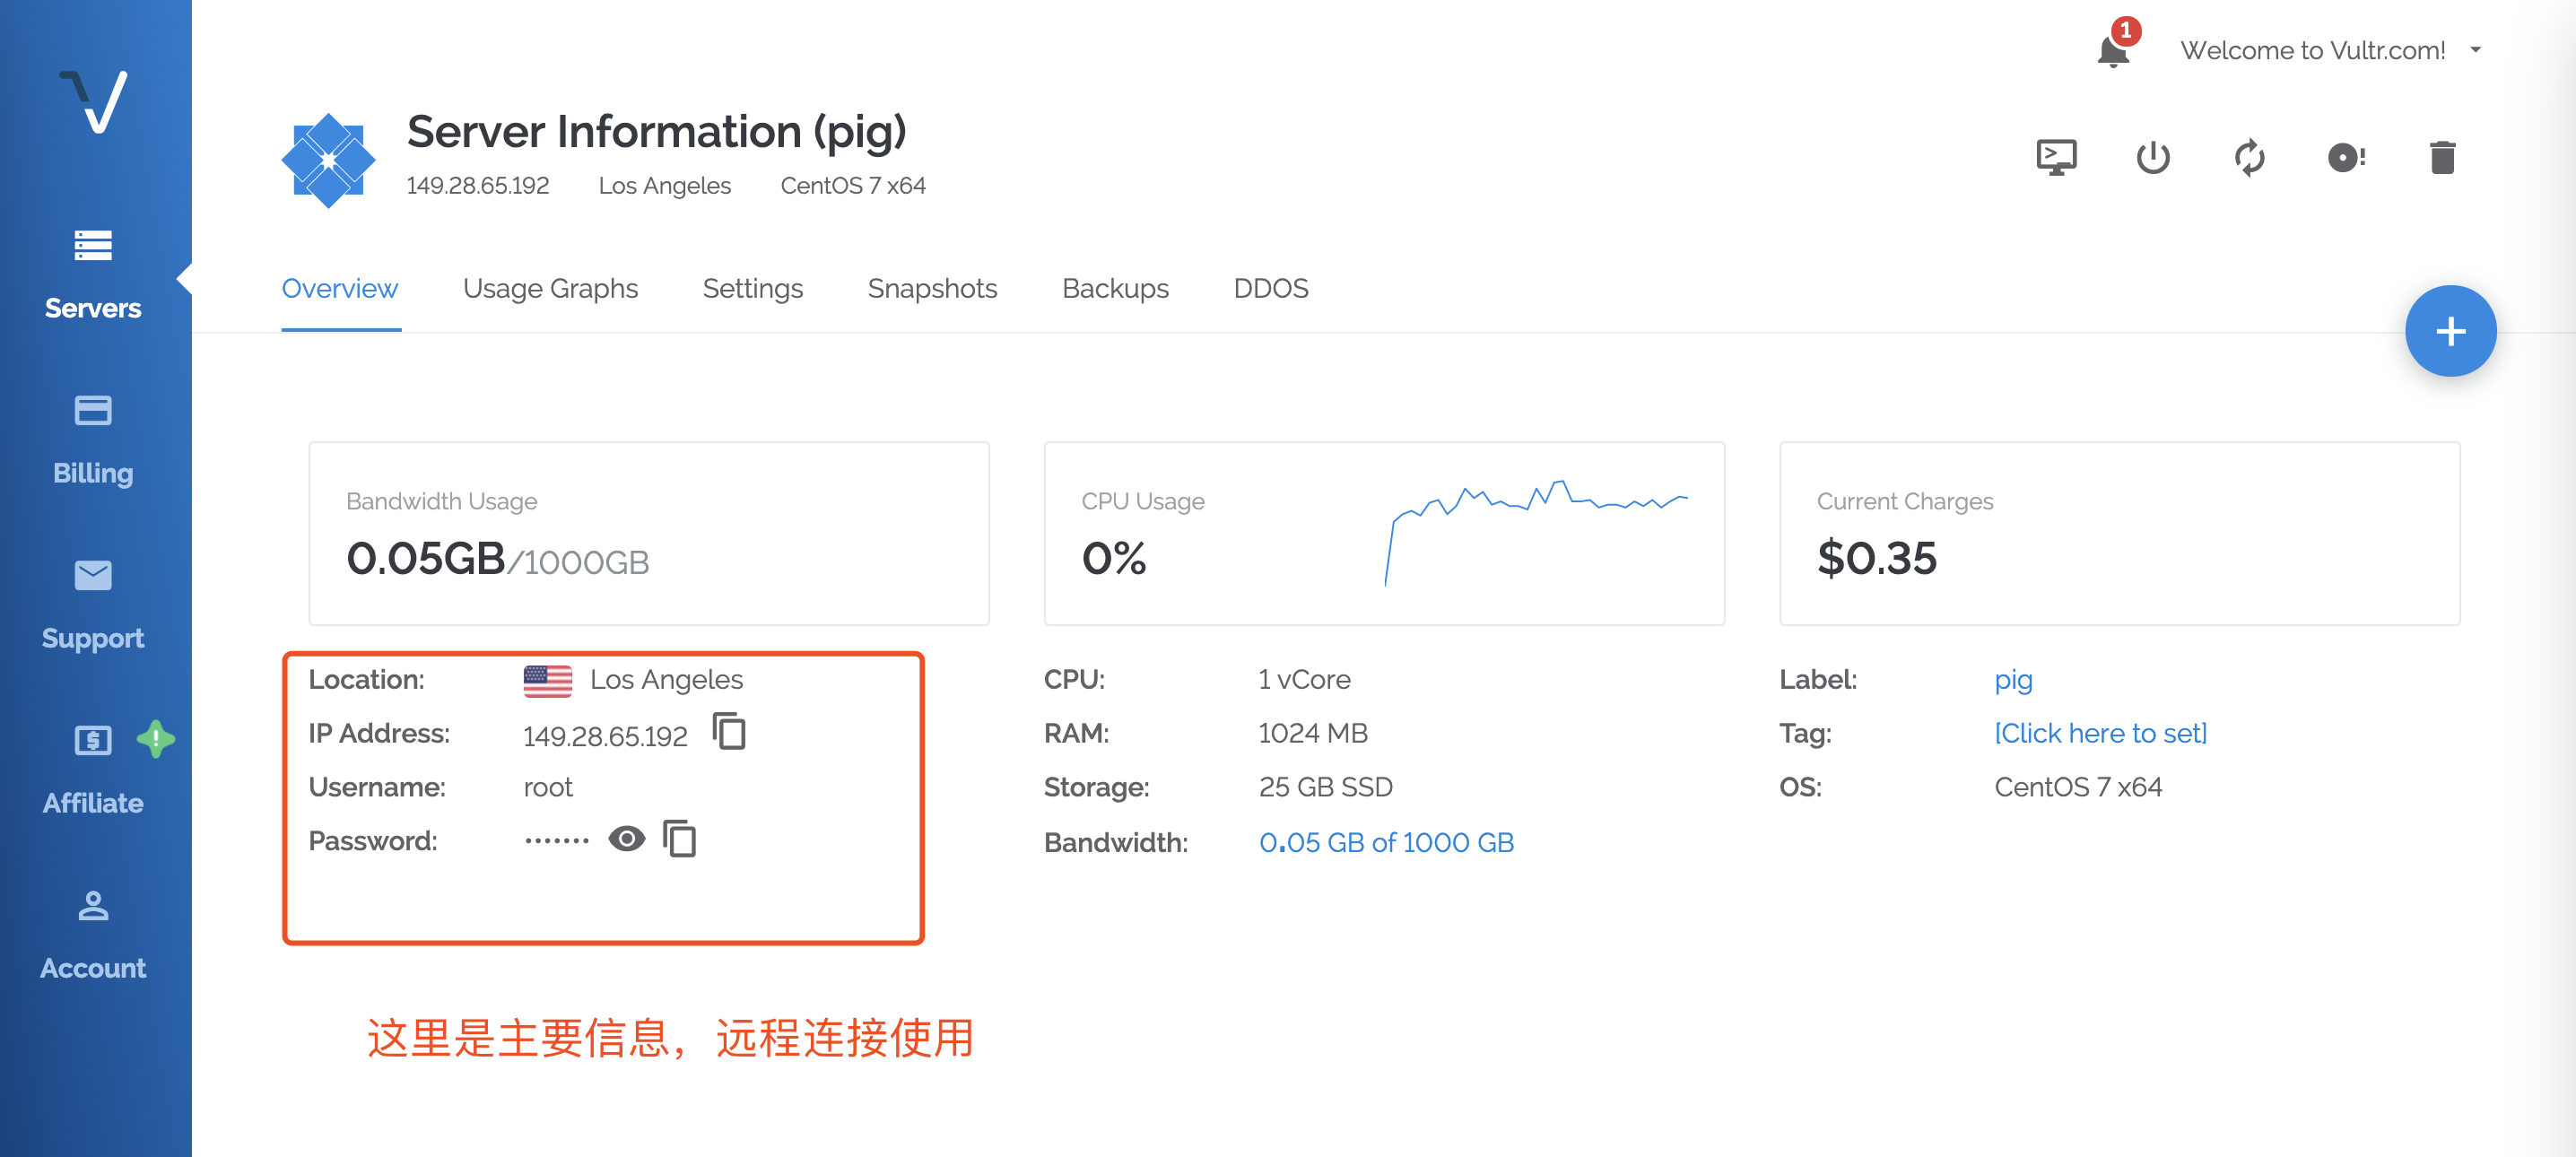Viewport: 2576px width, 1157px height.
Task: Copy the root password
Action: (681, 840)
